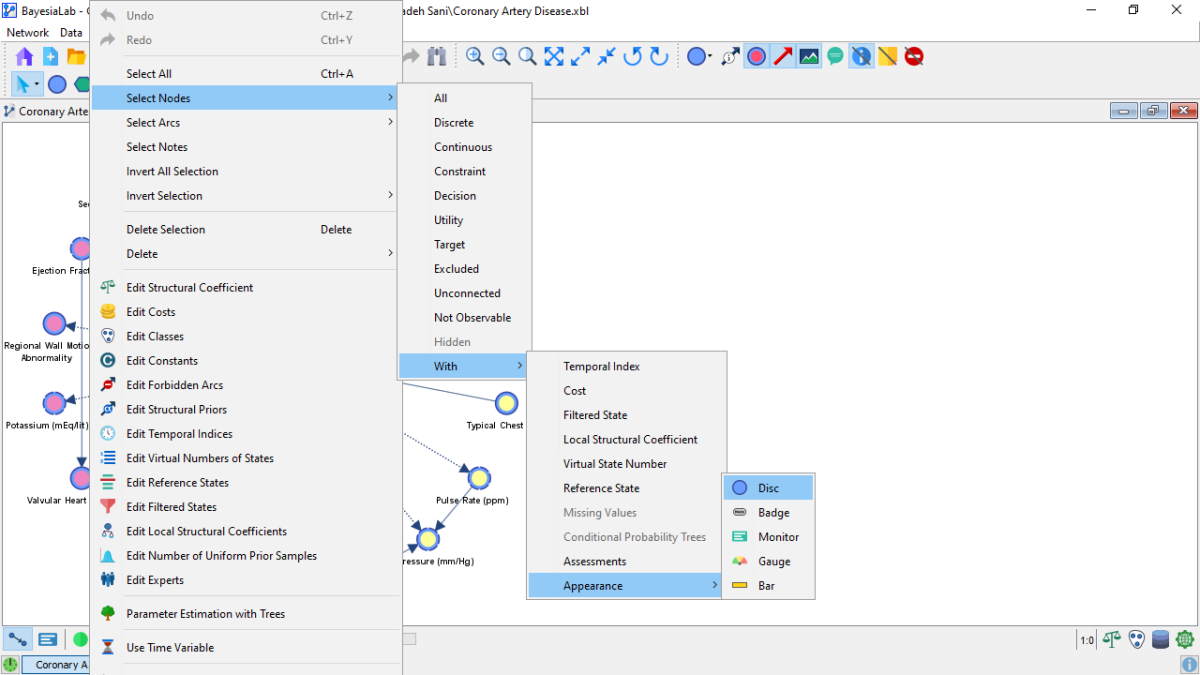Click the Typical Chest node

pos(507,403)
